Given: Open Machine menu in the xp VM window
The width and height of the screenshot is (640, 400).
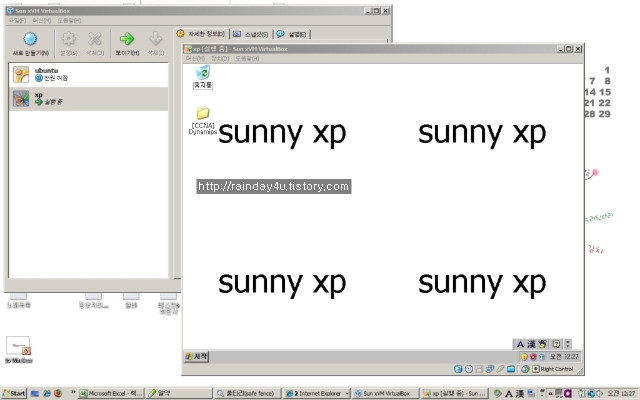Looking at the screenshot, I should [x=195, y=58].
